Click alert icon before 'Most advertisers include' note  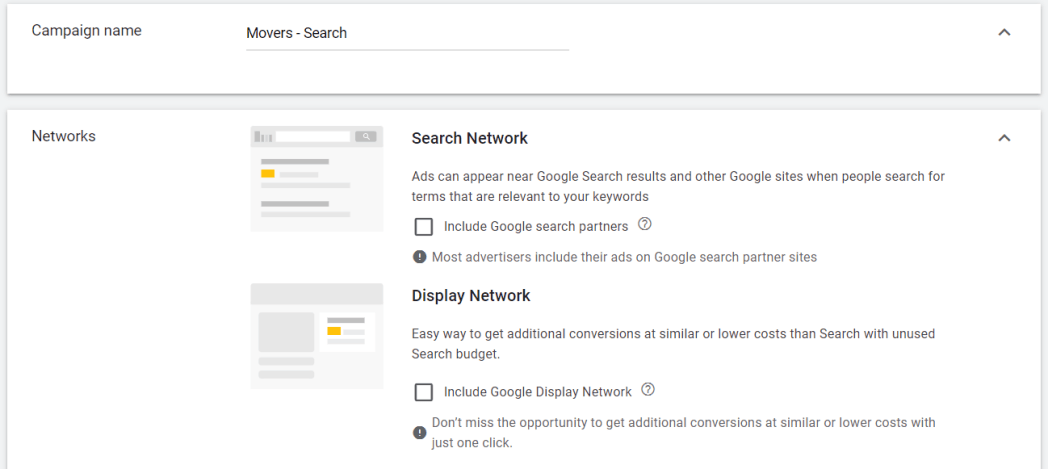pos(420,257)
